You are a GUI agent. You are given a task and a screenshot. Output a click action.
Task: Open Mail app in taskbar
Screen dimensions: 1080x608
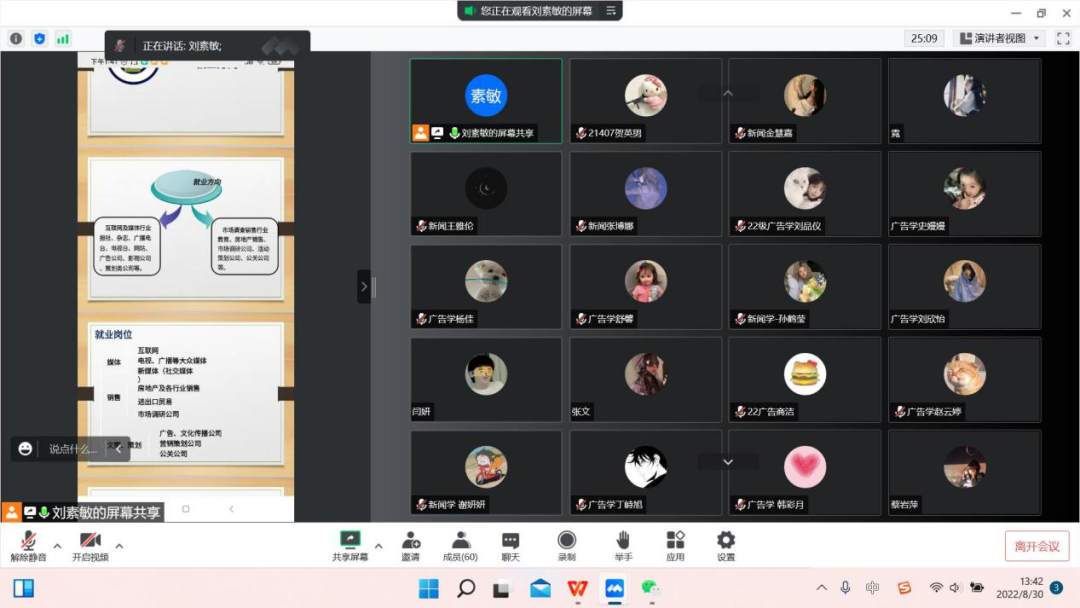pyautogui.click(x=540, y=589)
